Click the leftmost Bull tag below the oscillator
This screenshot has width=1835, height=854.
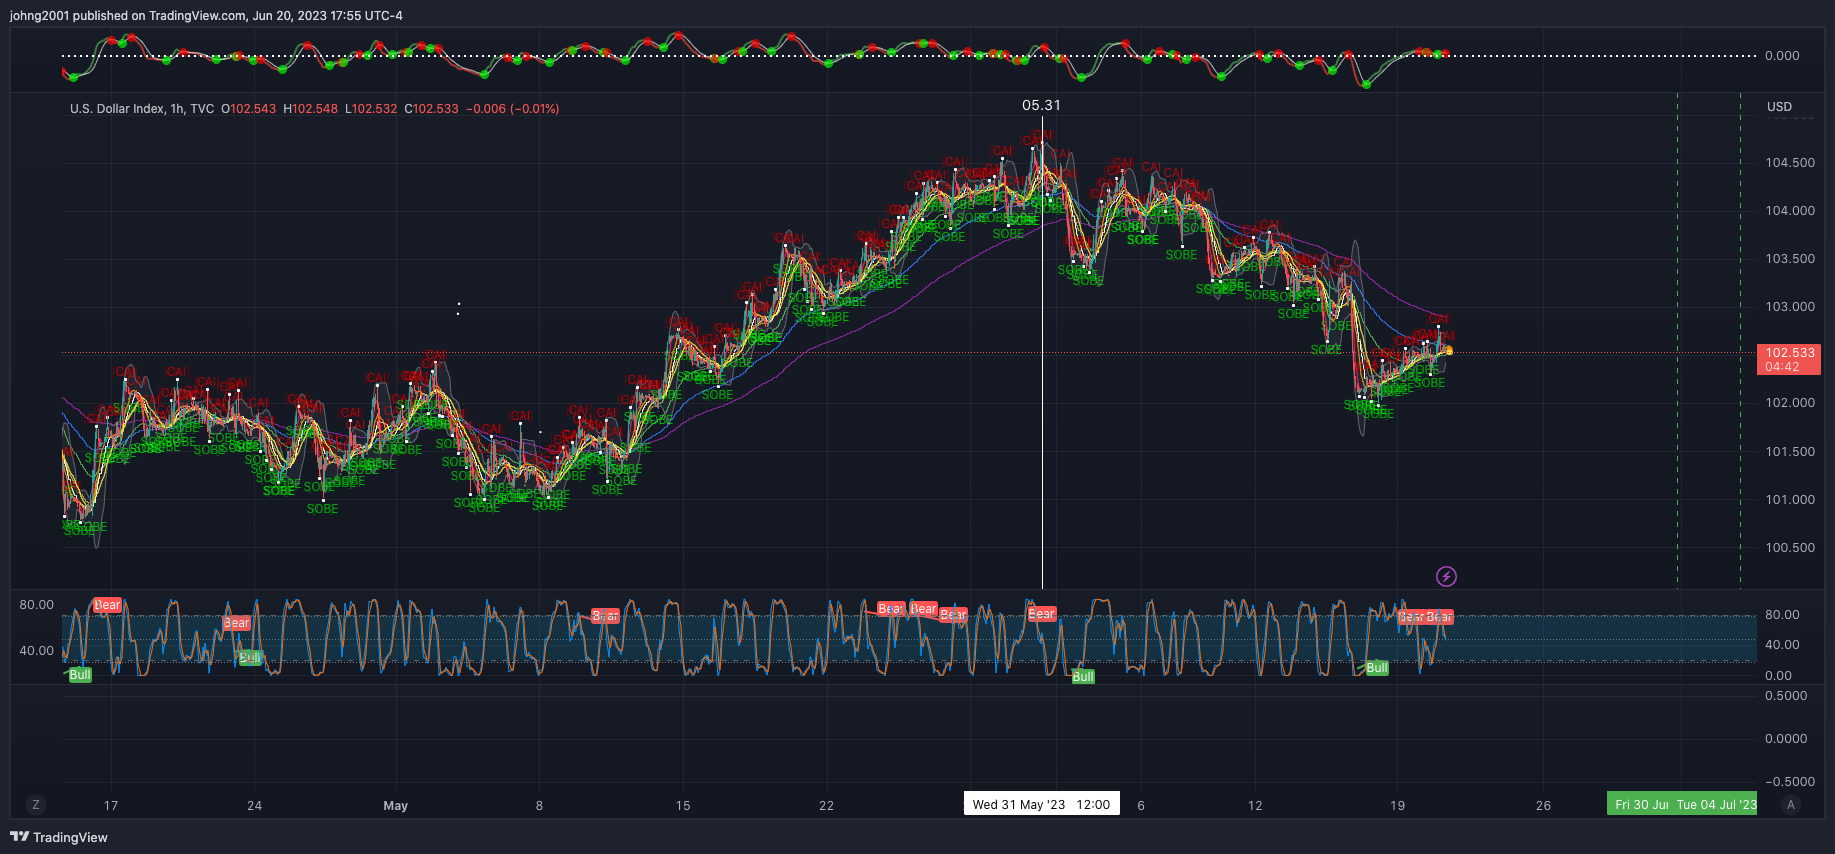[x=80, y=675]
